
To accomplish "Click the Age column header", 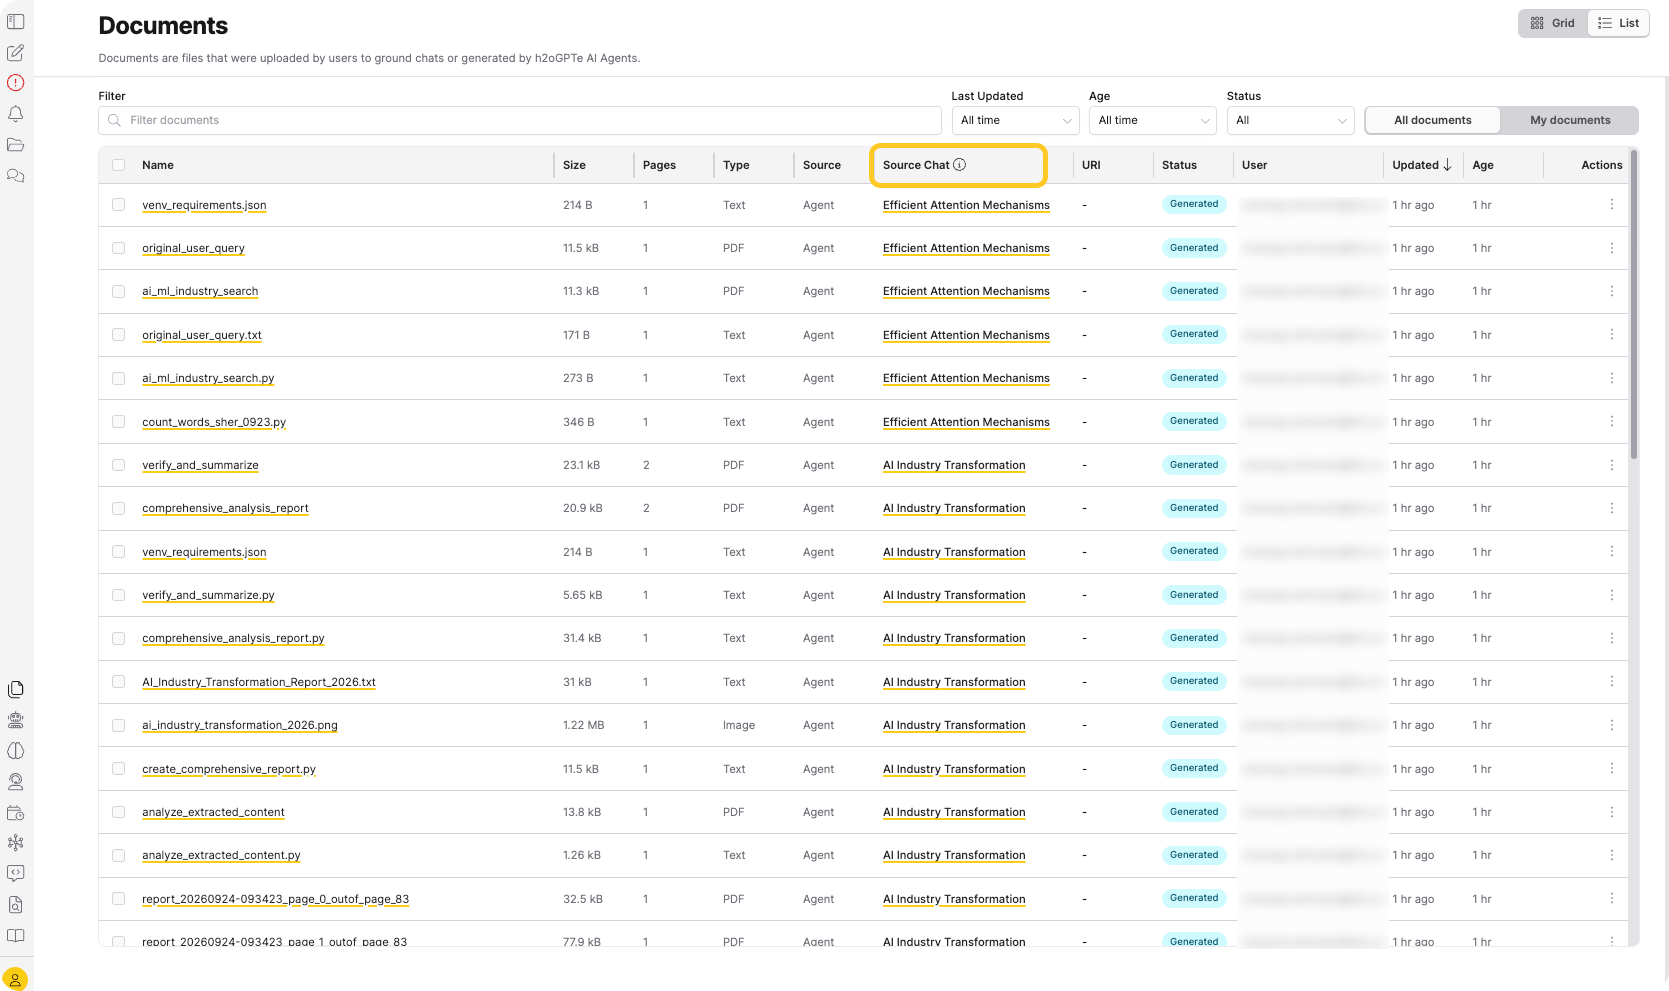I will coord(1483,165).
